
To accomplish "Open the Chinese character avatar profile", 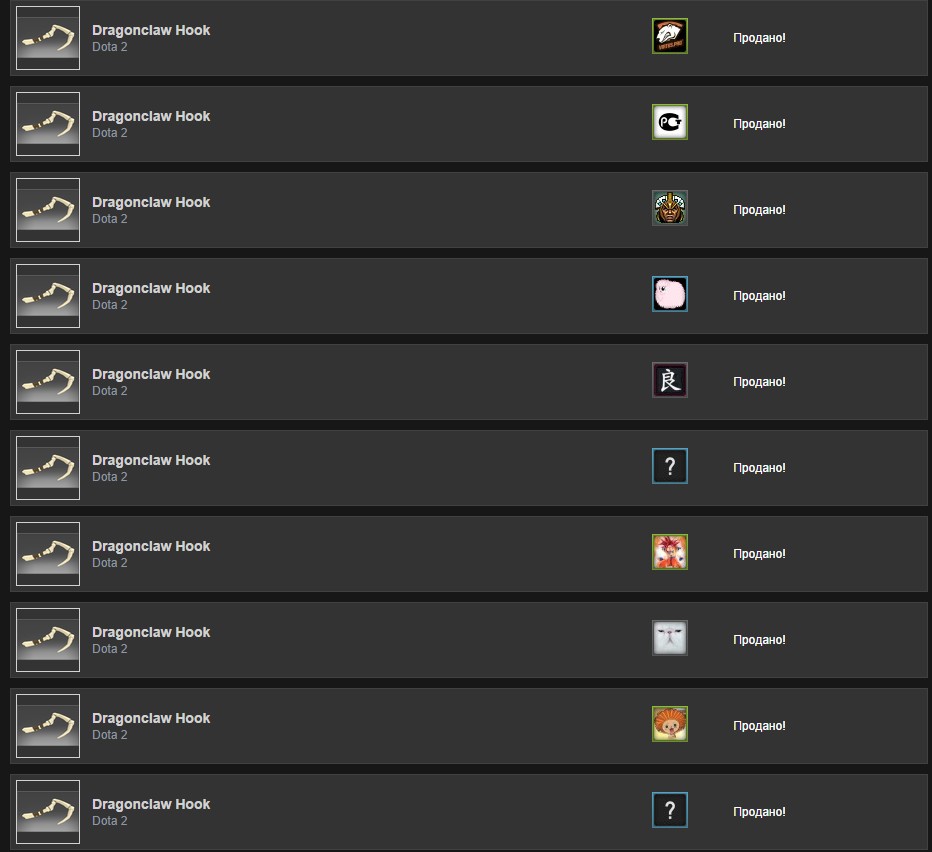I will click(x=669, y=380).
